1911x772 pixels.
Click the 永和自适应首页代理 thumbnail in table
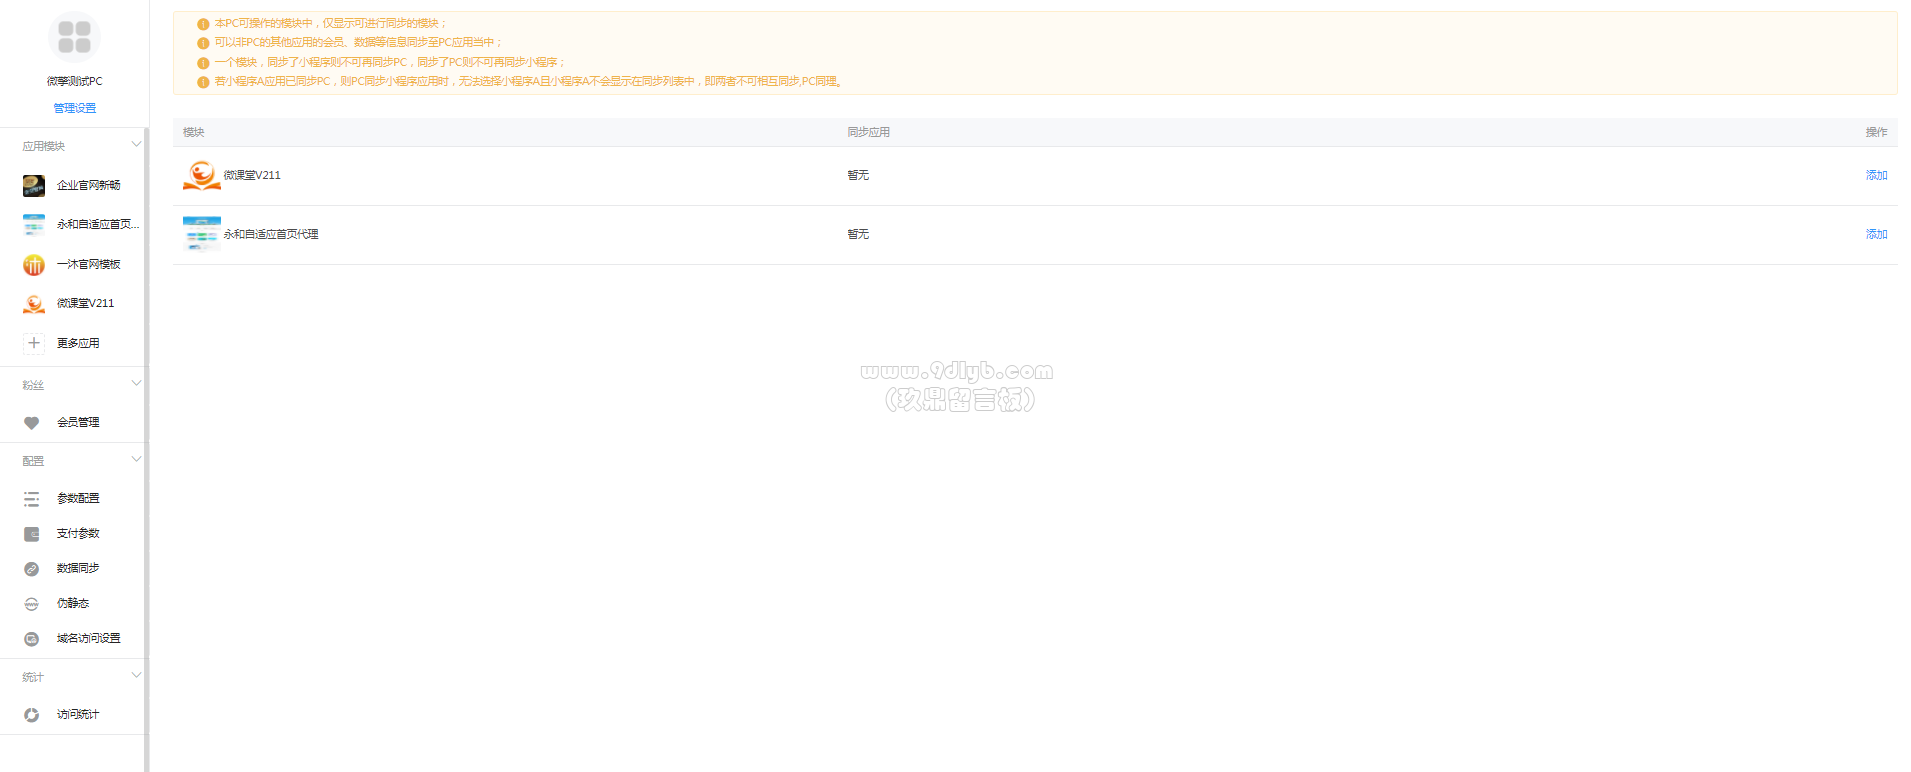pyautogui.click(x=202, y=234)
